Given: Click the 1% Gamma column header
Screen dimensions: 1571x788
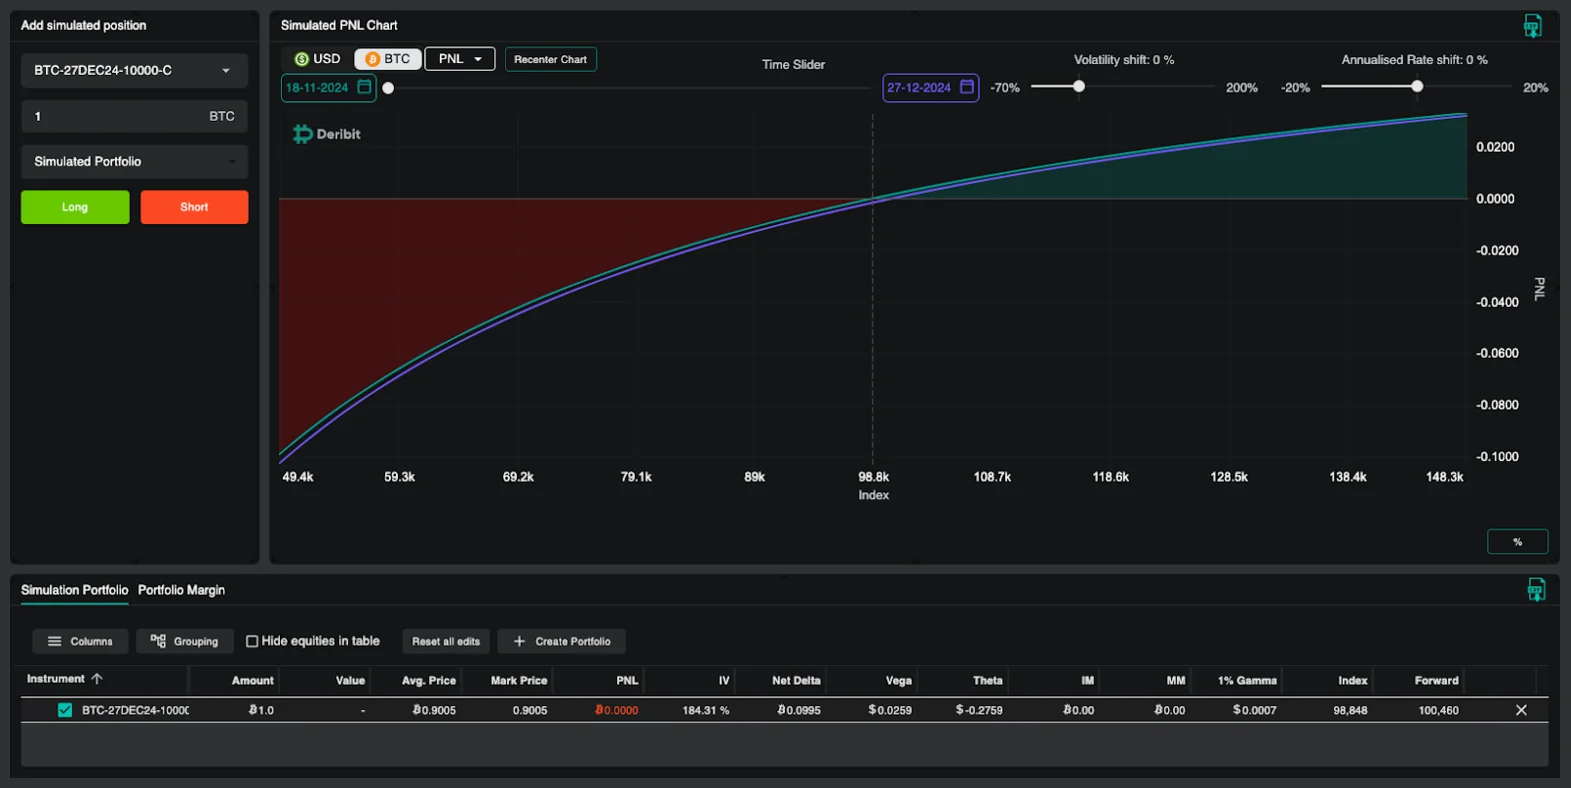Looking at the screenshot, I should point(1247,680).
